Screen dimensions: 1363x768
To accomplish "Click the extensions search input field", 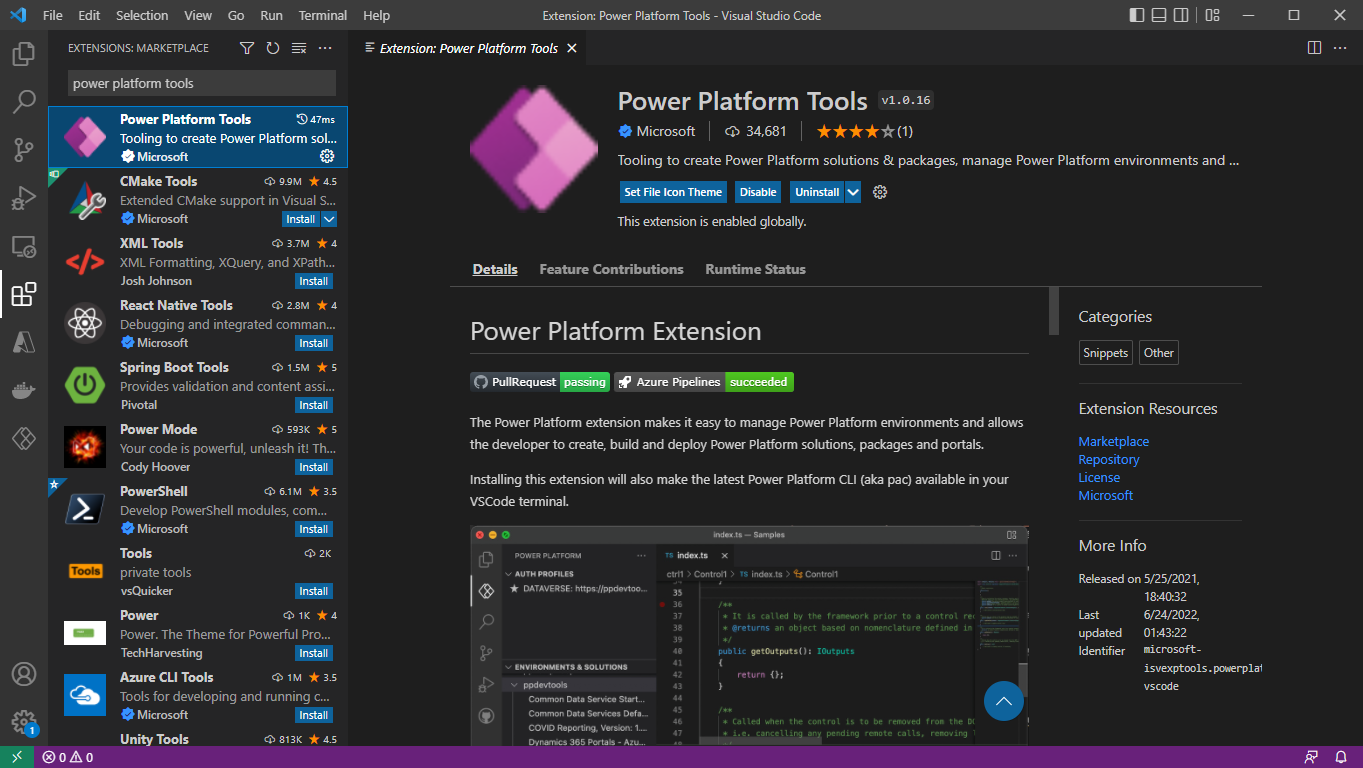I will pyautogui.click(x=201, y=83).
